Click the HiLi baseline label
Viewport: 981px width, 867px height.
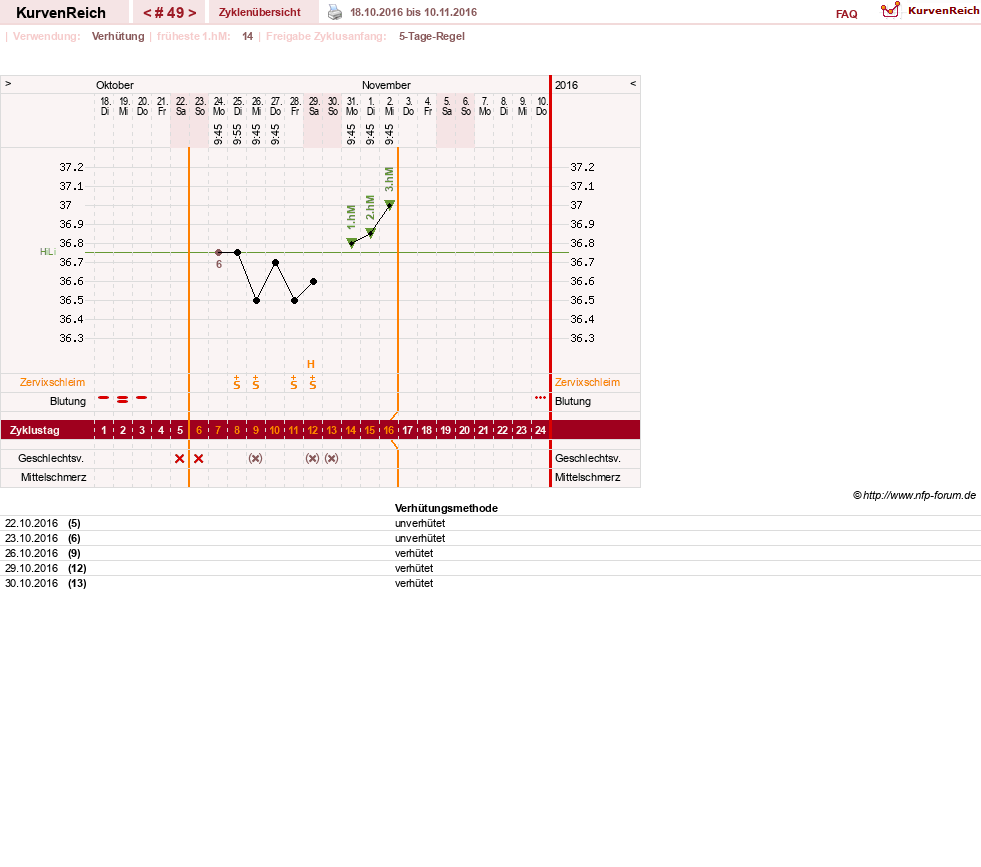coord(48,251)
